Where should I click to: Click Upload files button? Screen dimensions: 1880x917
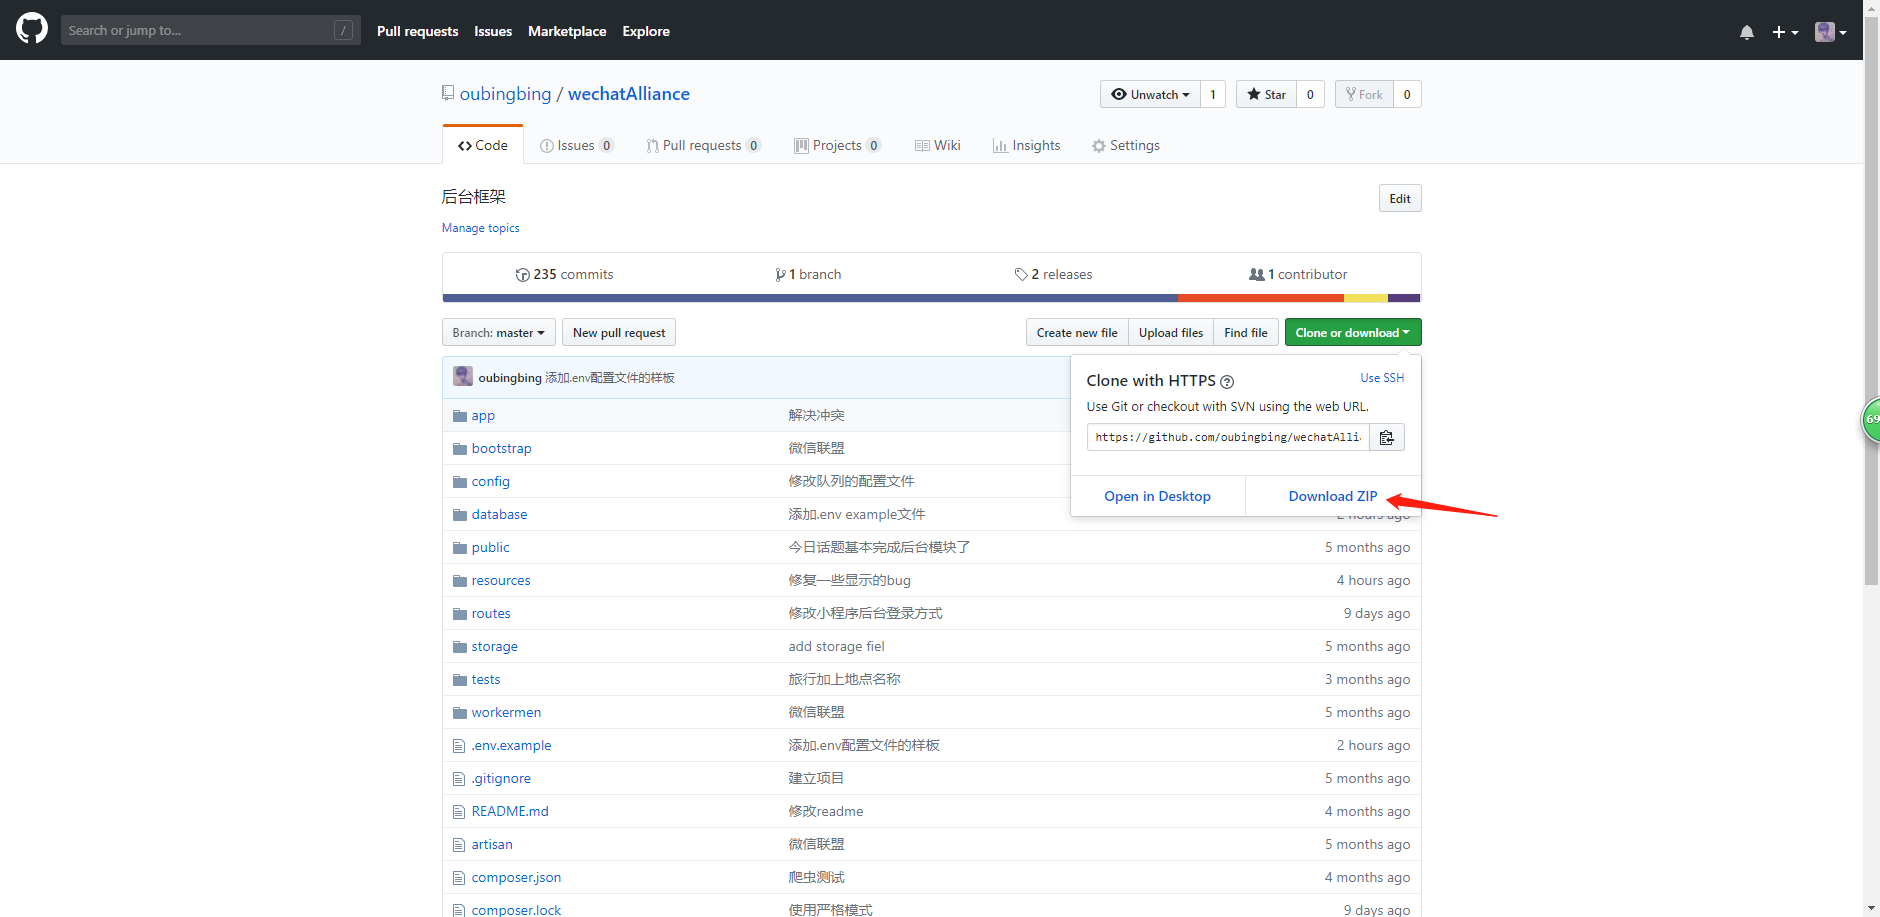(x=1171, y=332)
